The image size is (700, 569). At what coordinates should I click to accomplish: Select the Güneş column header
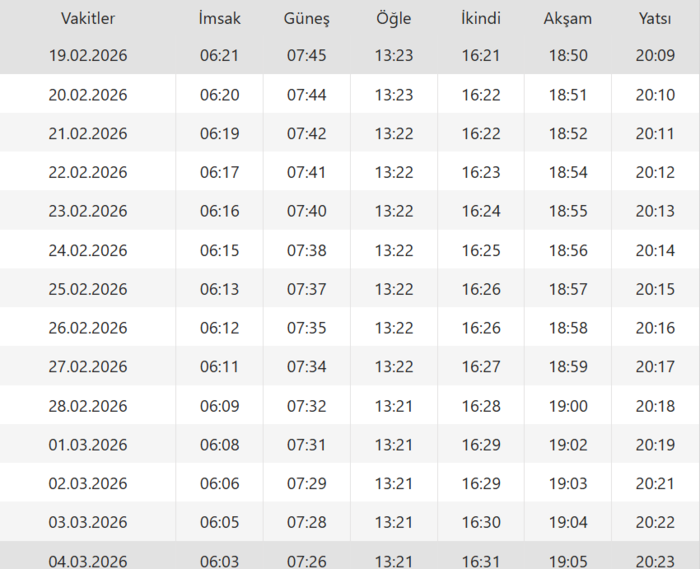tap(307, 19)
